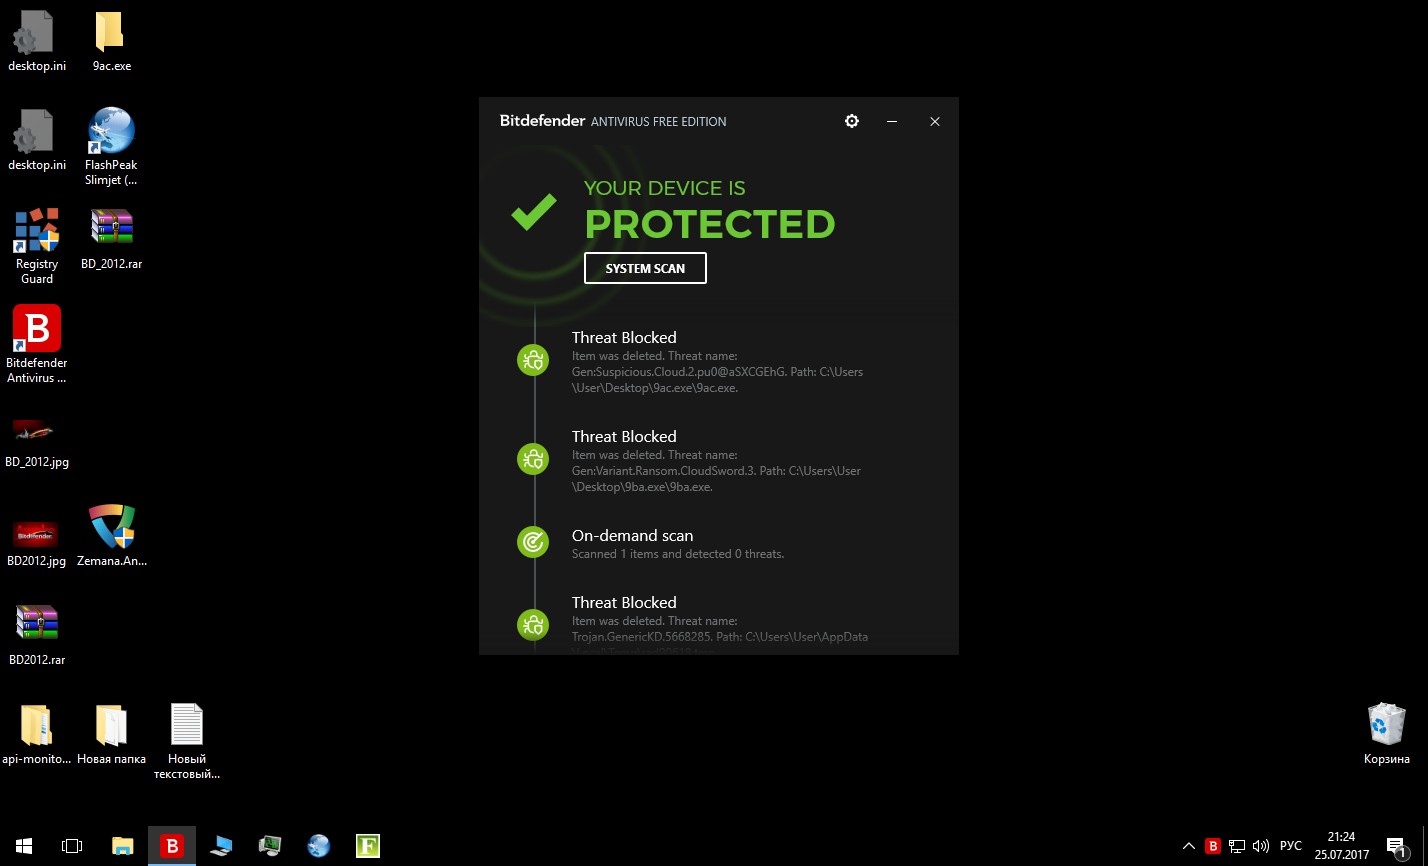Click the bug icon beside the 9ac.exe threat entry

533,360
